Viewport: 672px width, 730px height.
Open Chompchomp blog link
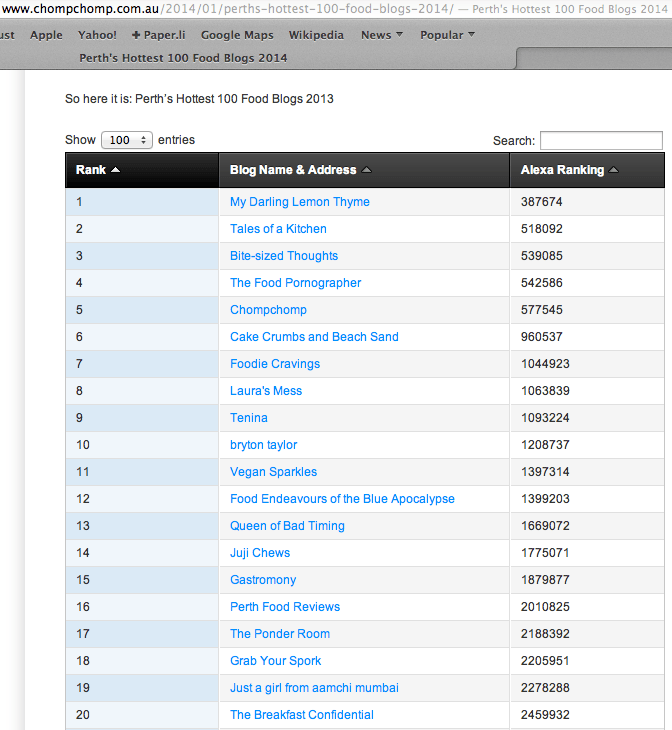268,310
